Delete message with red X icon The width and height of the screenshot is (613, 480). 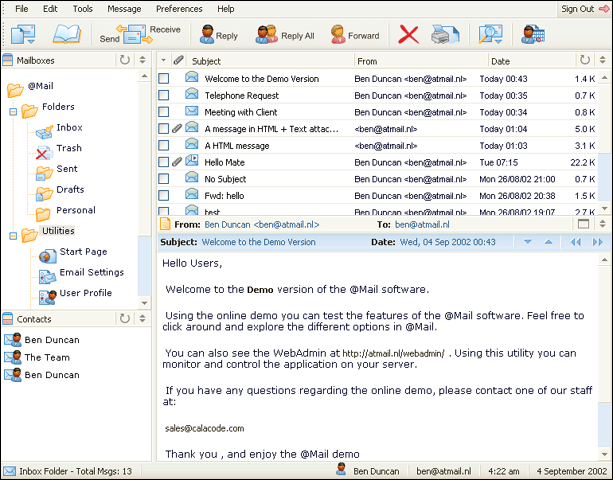click(x=408, y=35)
